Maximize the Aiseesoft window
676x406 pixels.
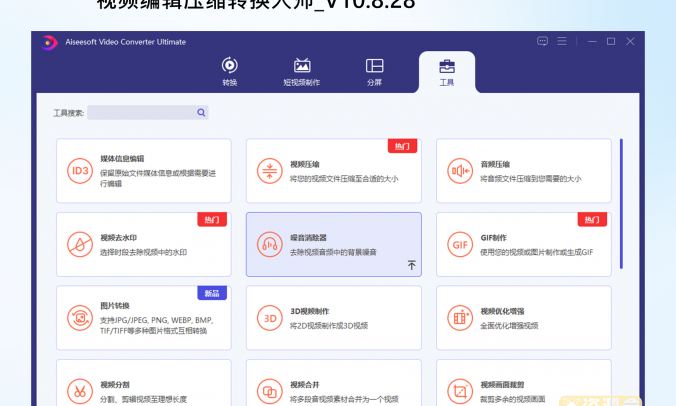[611, 41]
